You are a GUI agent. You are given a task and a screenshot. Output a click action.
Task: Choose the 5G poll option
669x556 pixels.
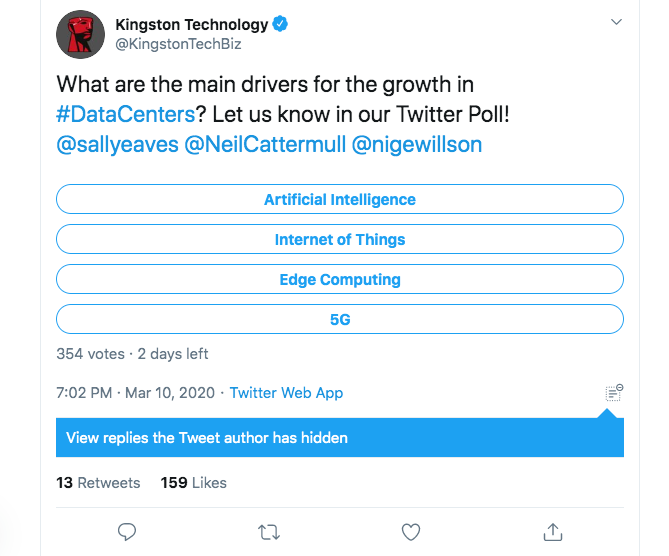[x=340, y=319]
